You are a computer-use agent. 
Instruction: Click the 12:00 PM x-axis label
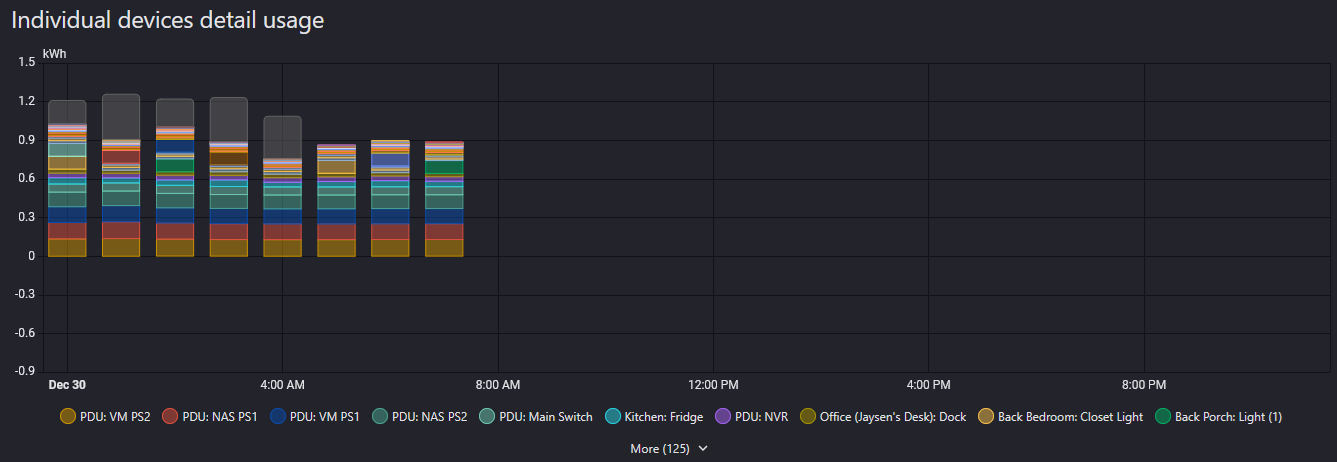click(713, 384)
